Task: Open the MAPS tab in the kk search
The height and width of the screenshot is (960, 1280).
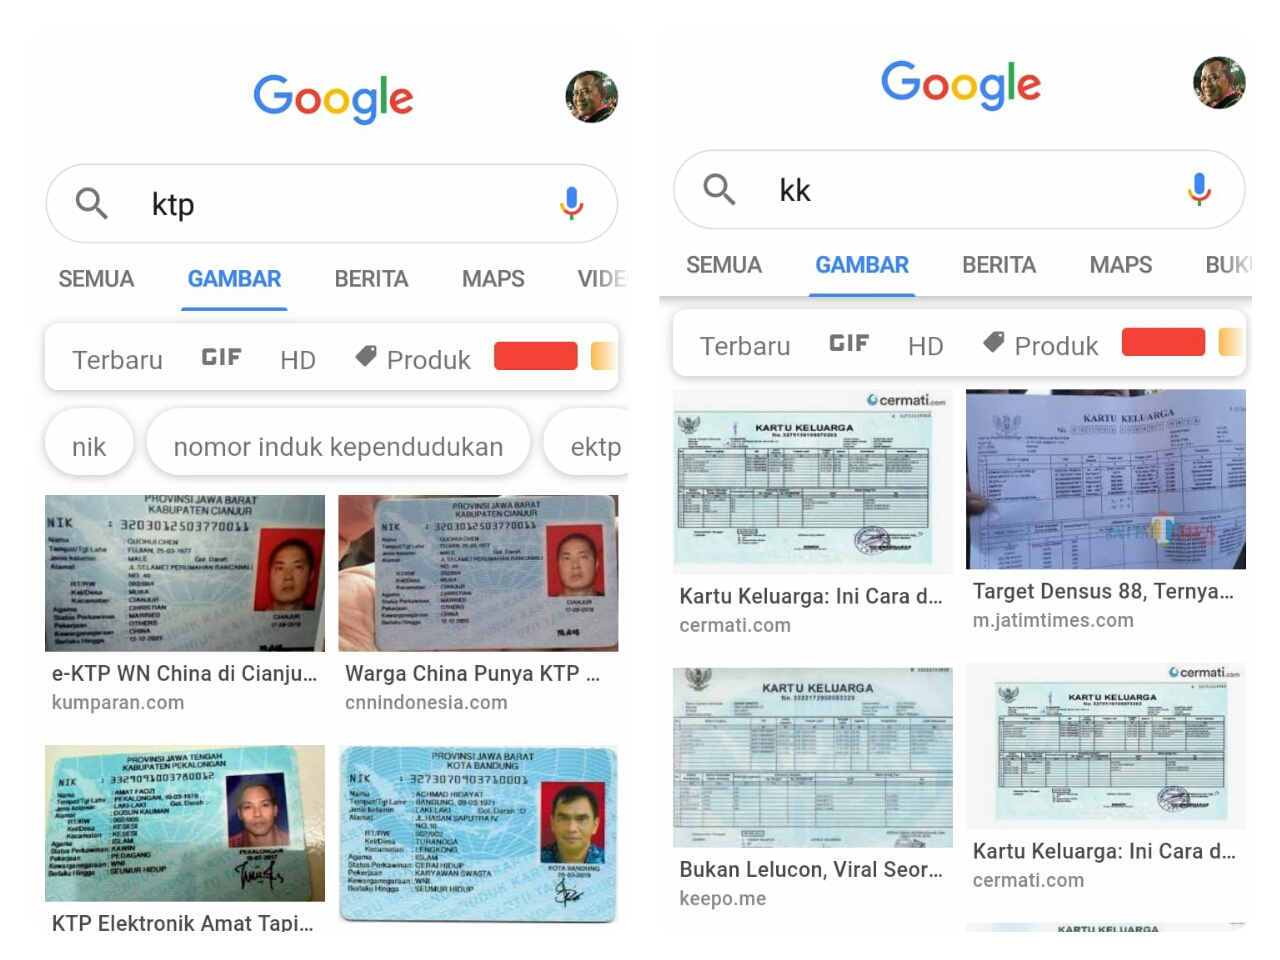Action: 1120,265
